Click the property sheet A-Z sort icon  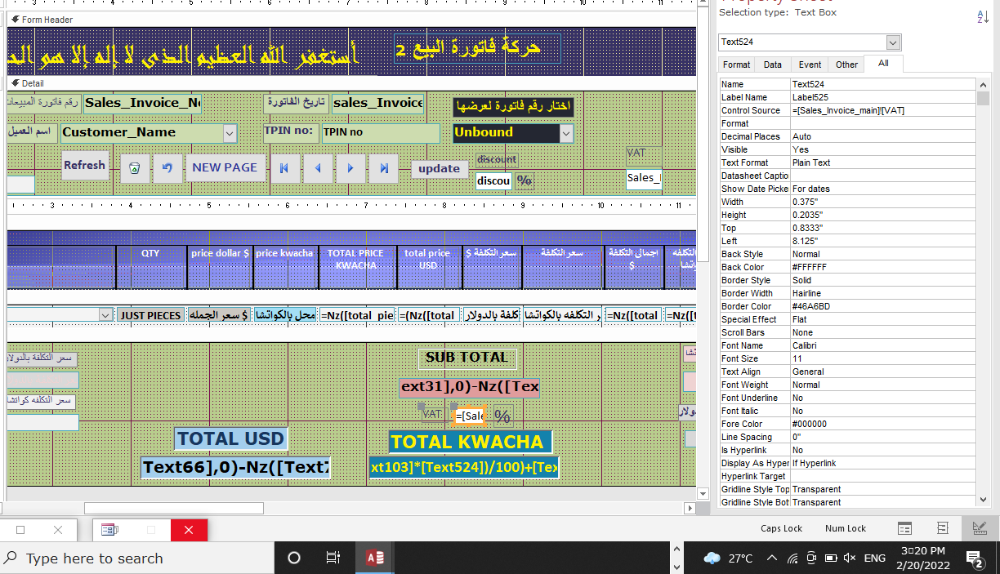tap(983, 17)
